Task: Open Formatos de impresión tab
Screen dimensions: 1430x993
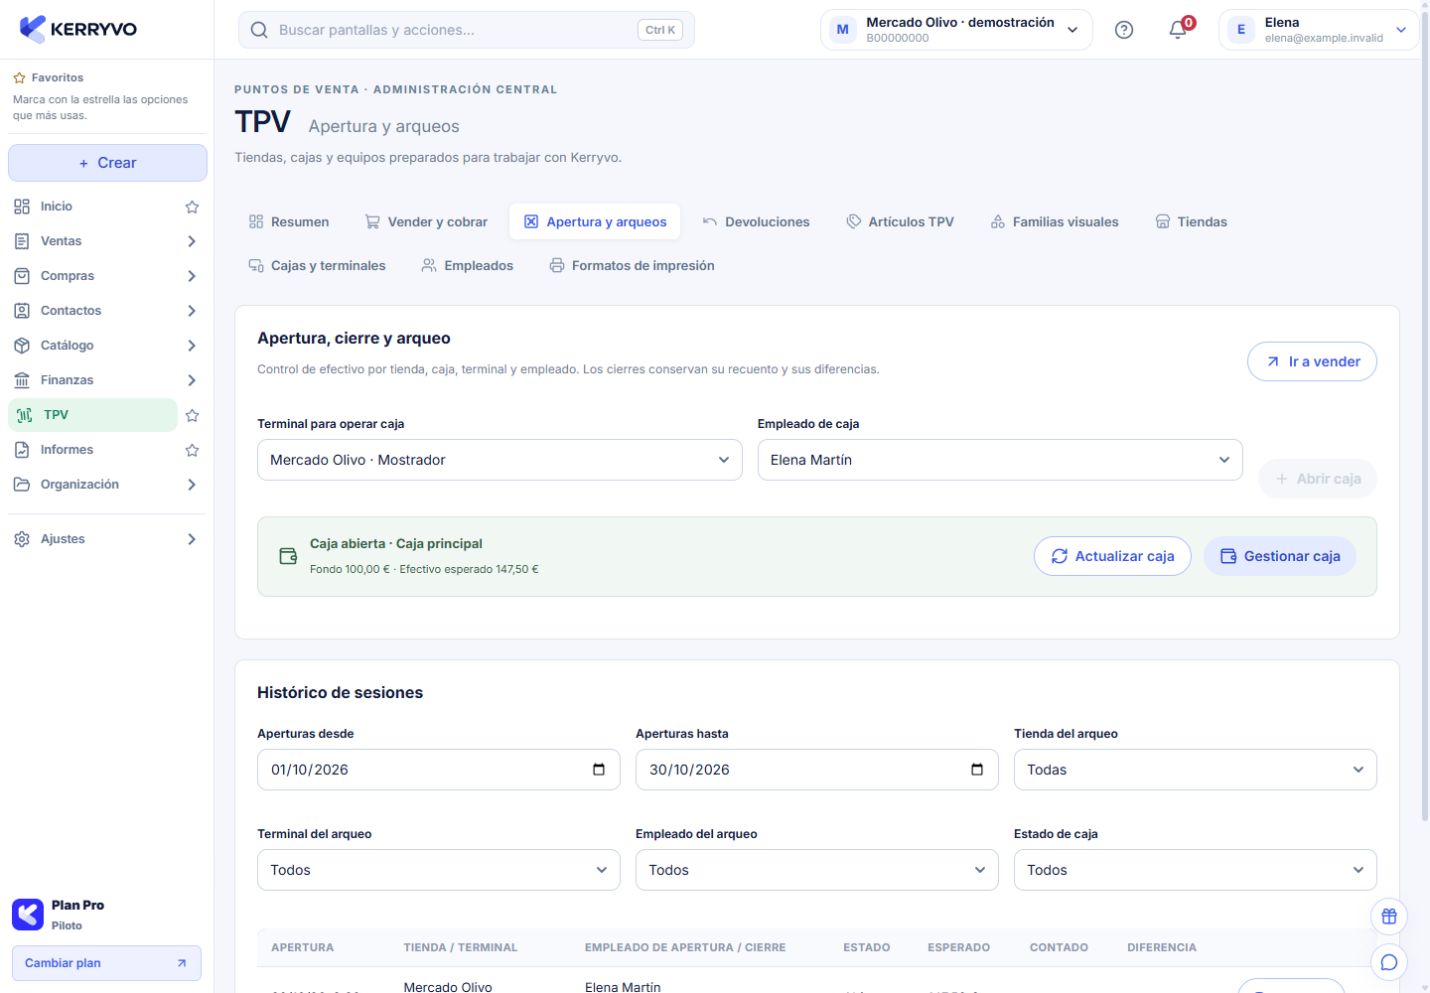Action: [632, 266]
